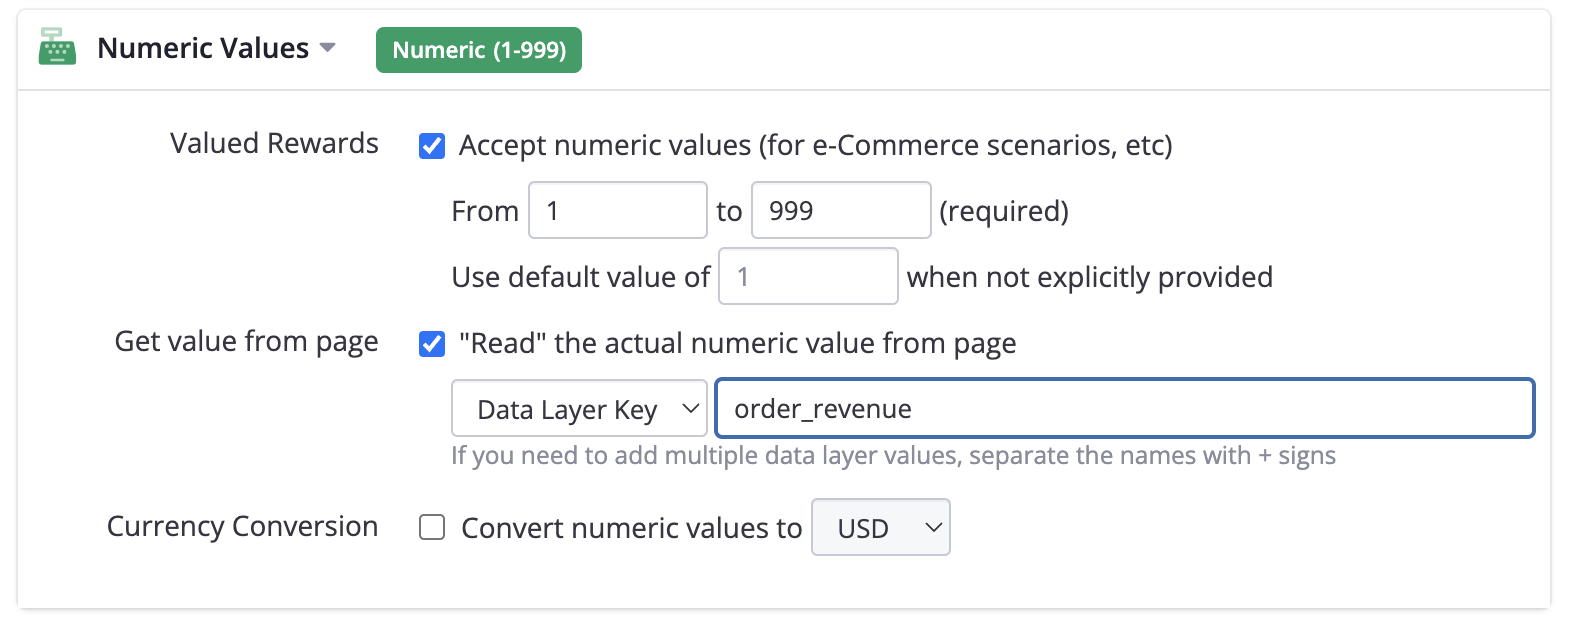Expand the Numeric Values caret arrow
The image size is (1570, 622).
[327, 48]
